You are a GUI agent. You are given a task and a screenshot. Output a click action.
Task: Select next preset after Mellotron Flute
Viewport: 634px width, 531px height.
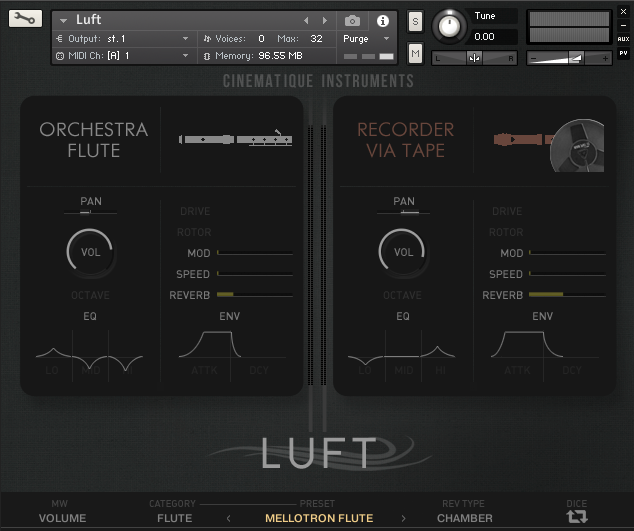[403, 518]
